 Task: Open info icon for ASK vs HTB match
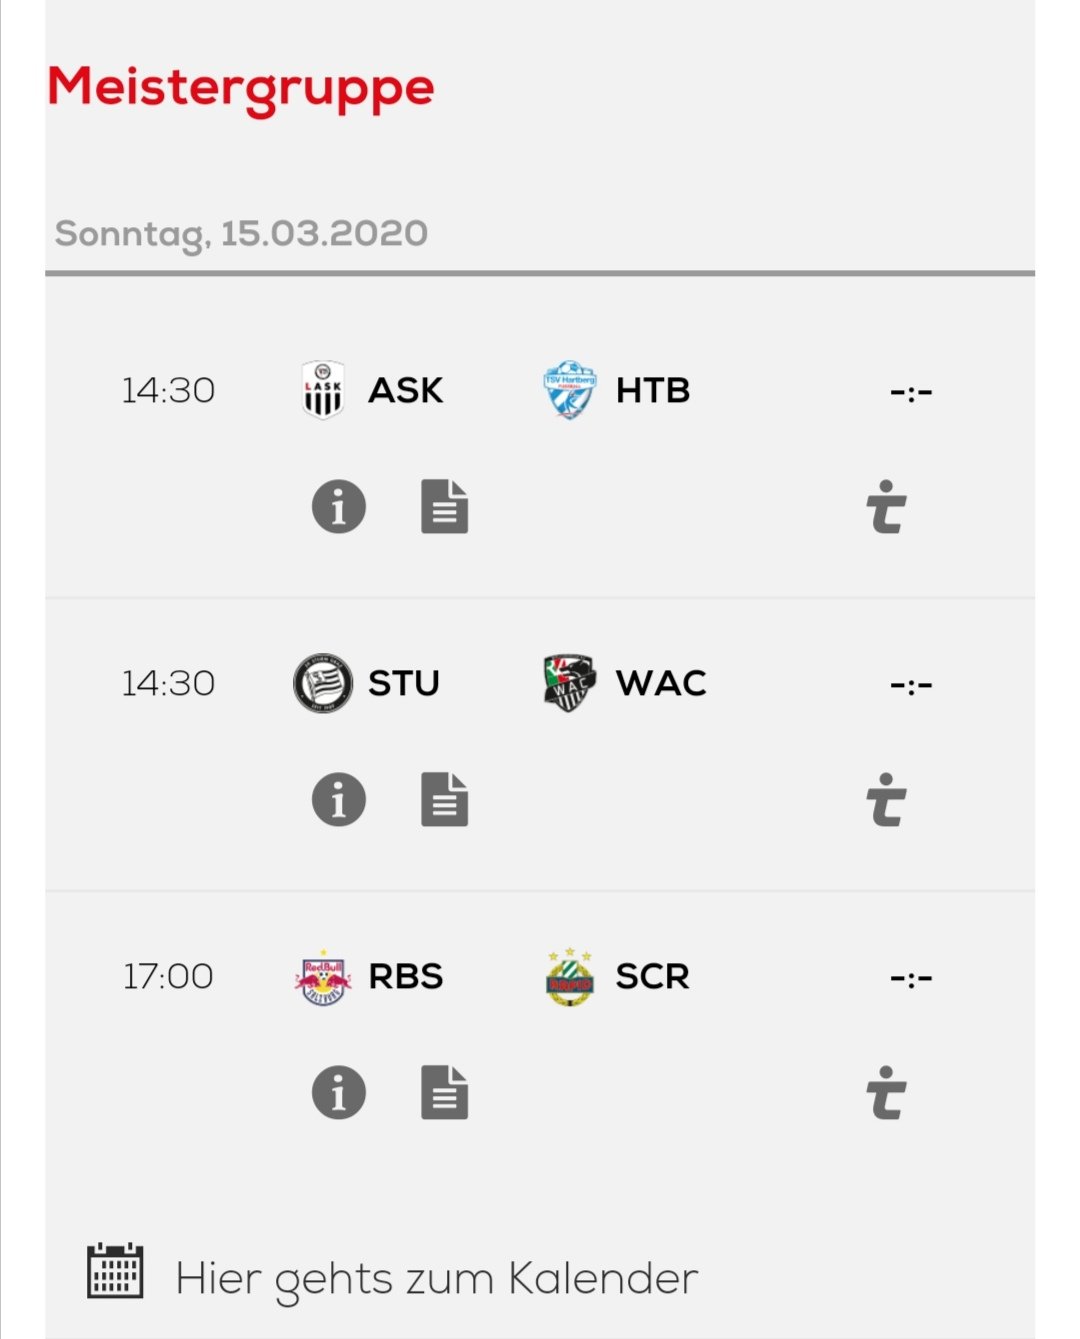pyautogui.click(x=339, y=506)
